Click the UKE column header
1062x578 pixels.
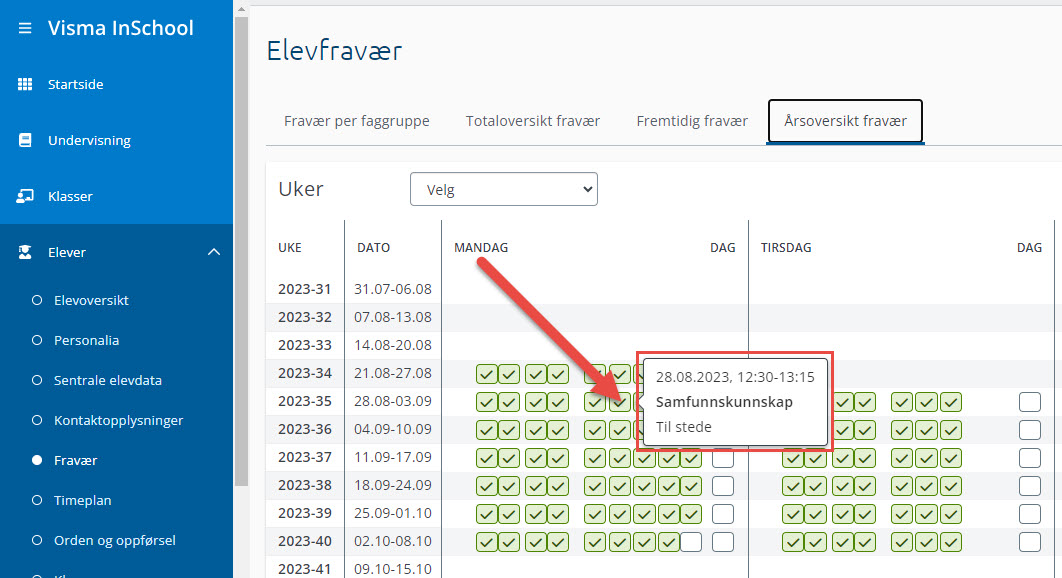(x=290, y=248)
